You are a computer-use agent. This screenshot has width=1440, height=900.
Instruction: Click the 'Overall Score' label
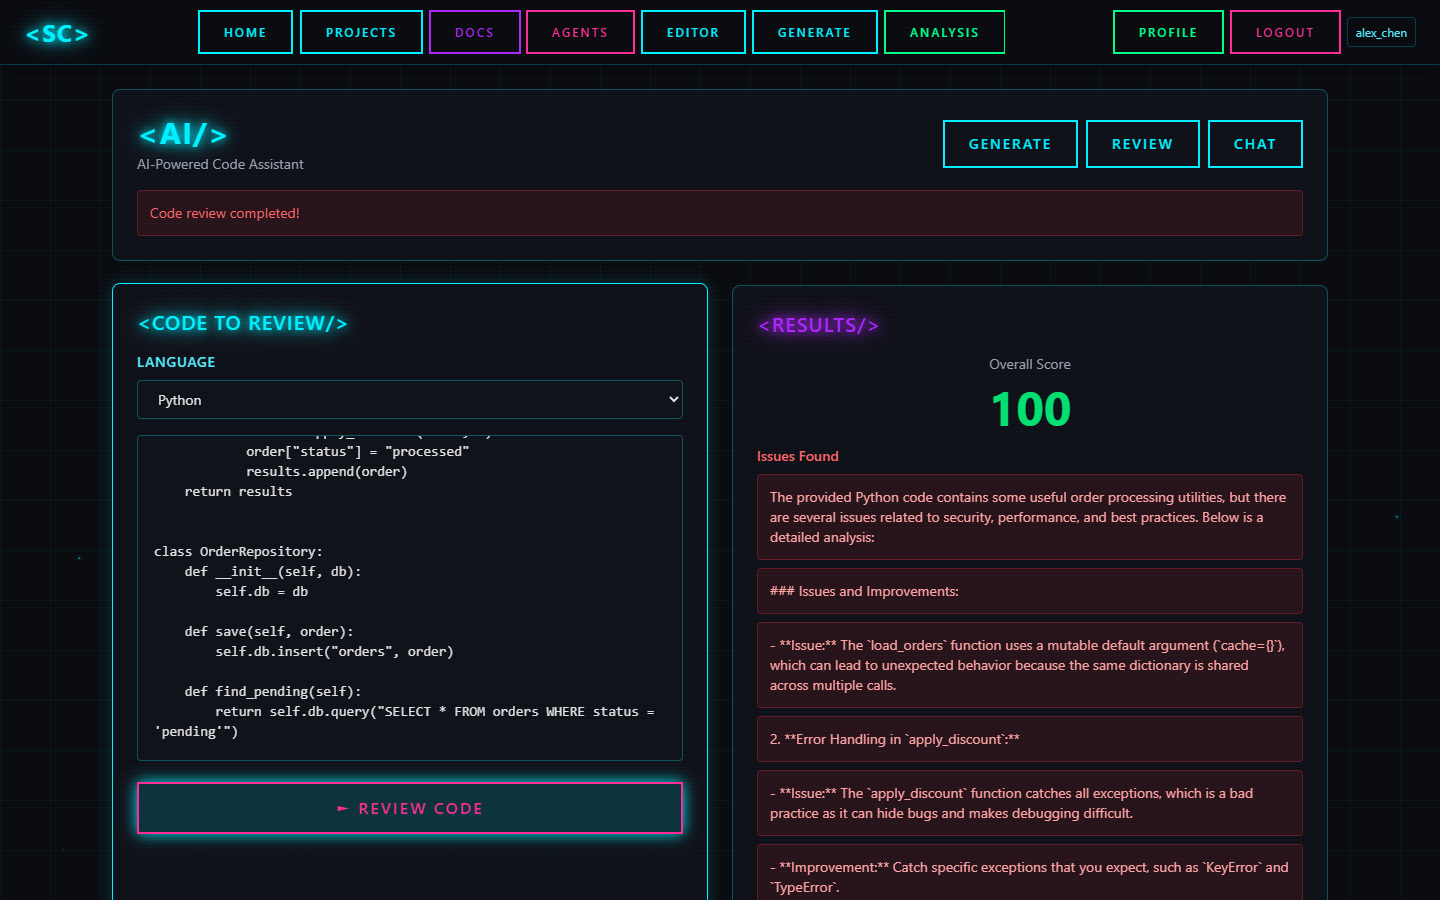point(1030,364)
